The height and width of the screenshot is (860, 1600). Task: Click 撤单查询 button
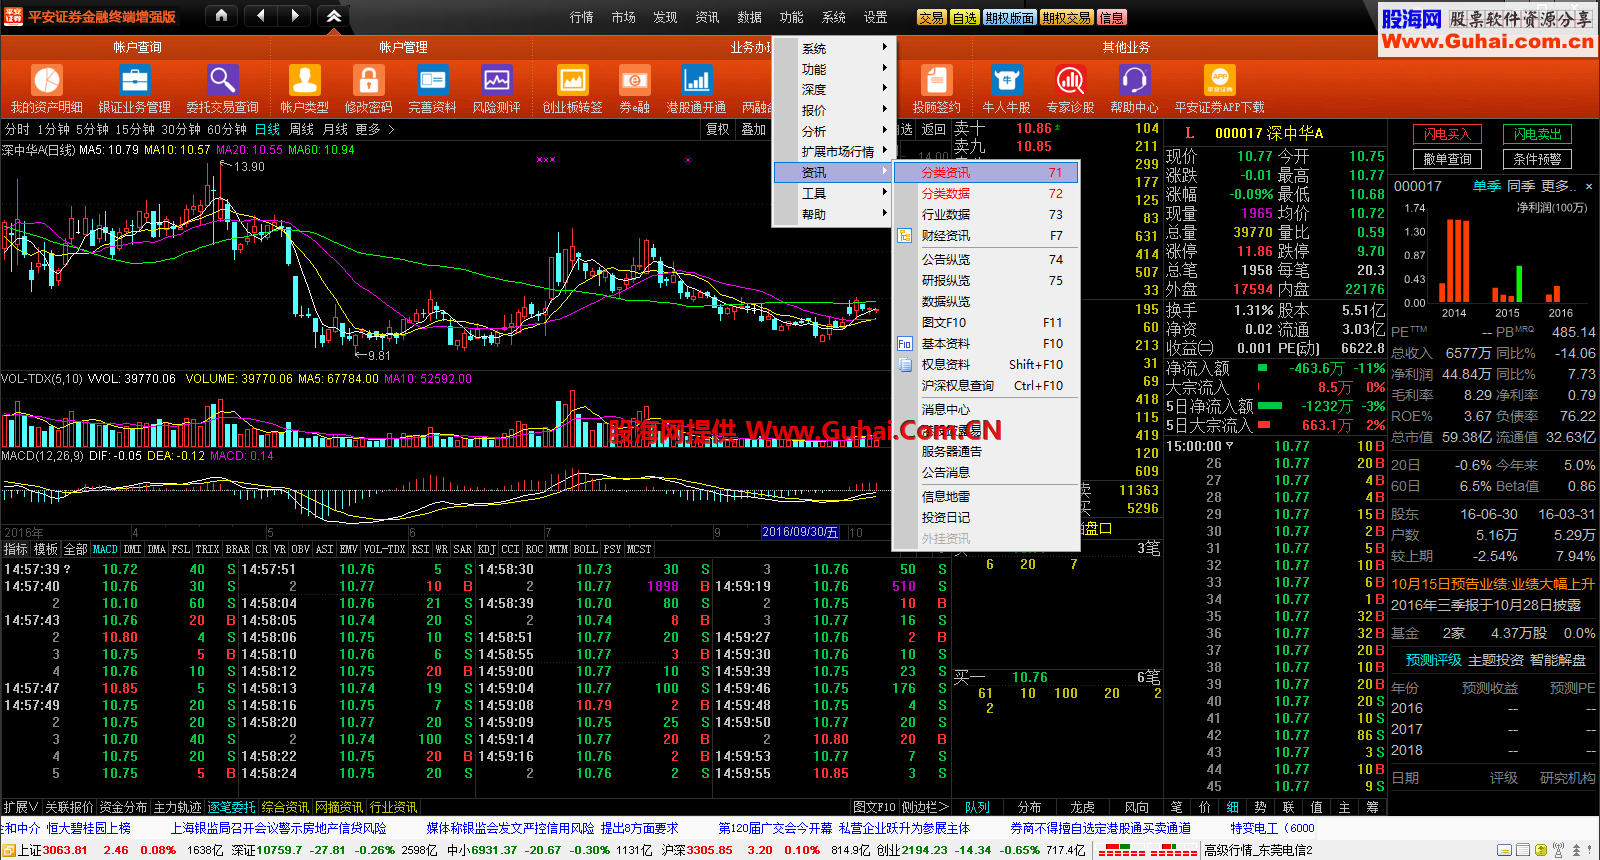click(1447, 159)
